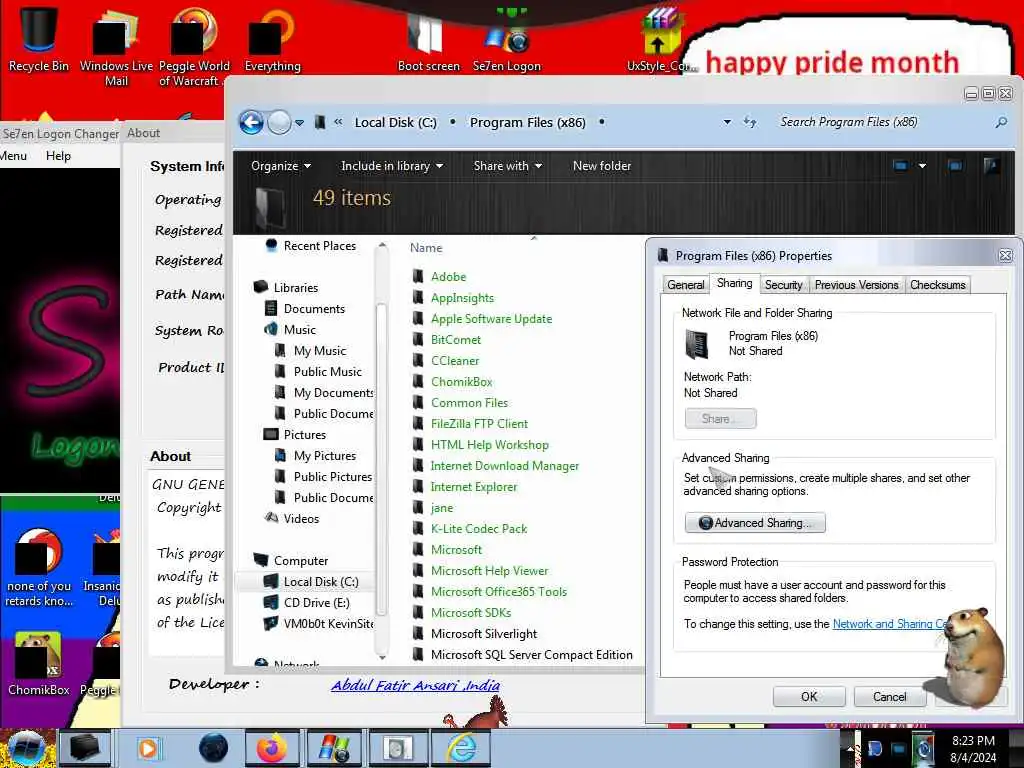Open Menu in Se7en Logon Changer
The height and width of the screenshot is (768, 1024).
coord(14,155)
